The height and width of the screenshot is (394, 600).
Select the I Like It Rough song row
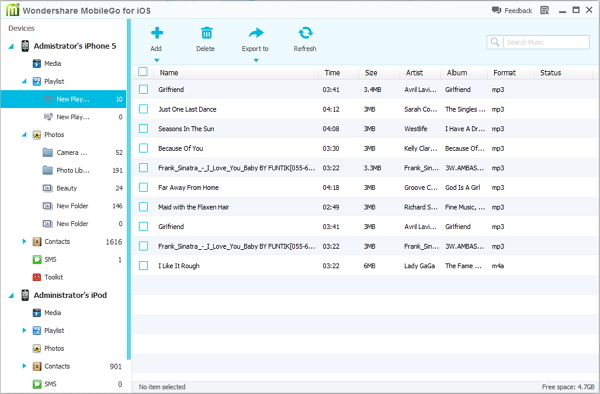pyautogui.click(x=366, y=265)
